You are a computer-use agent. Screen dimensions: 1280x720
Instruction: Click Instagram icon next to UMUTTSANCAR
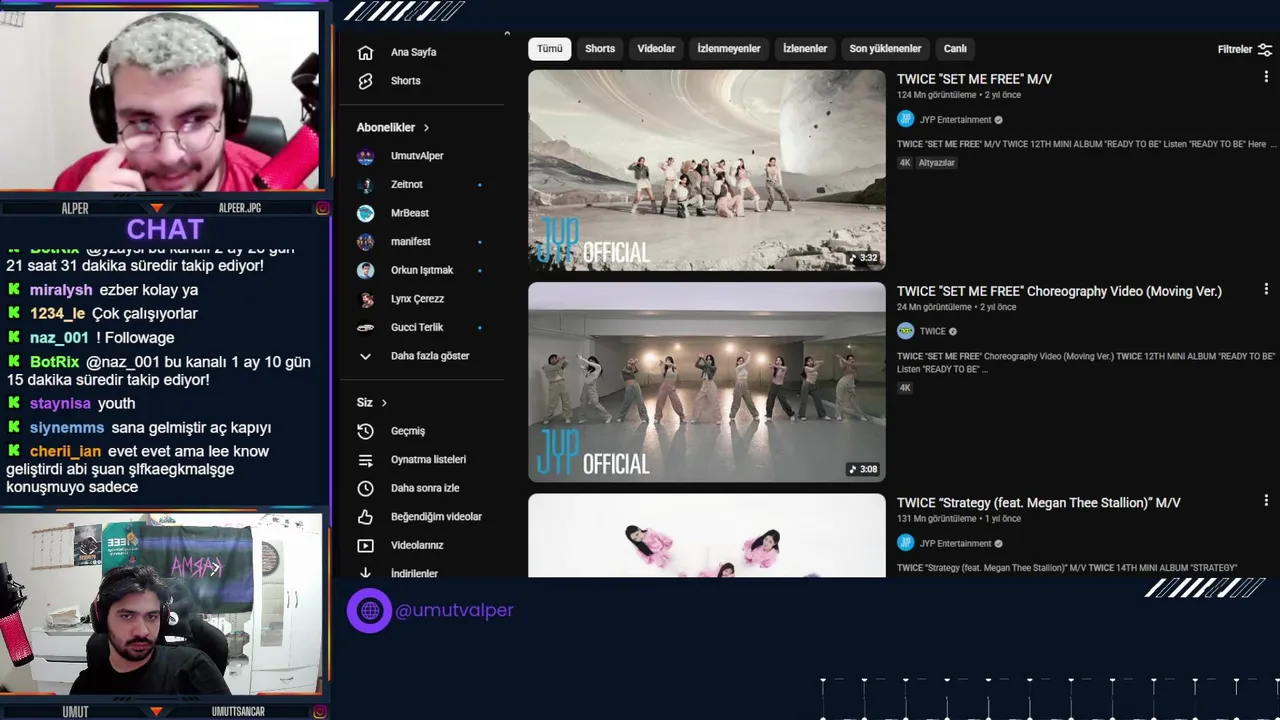pyautogui.click(x=322, y=712)
